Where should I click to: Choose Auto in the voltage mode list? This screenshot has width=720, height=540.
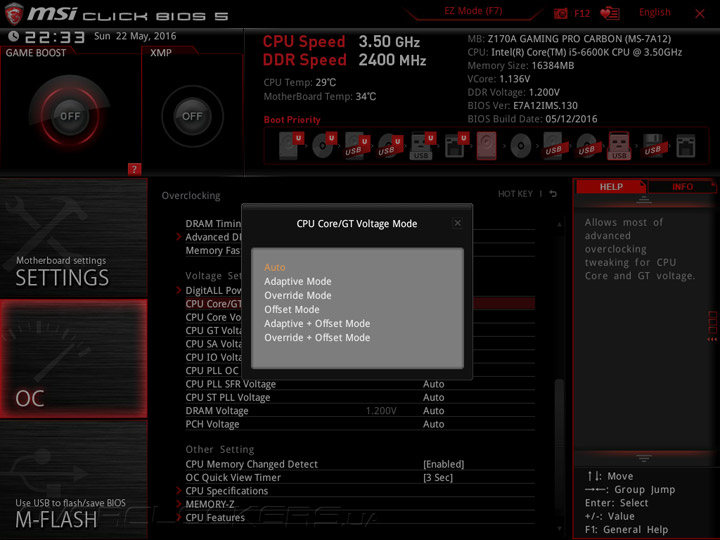(x=275, y=267)
